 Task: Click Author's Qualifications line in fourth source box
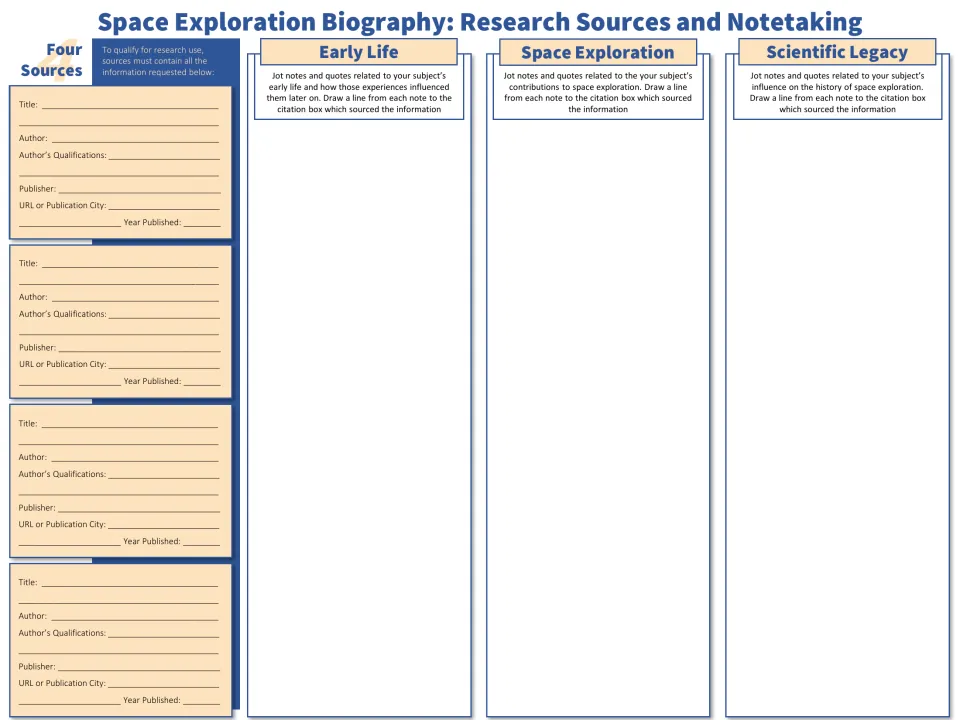(x=164, y=632)
